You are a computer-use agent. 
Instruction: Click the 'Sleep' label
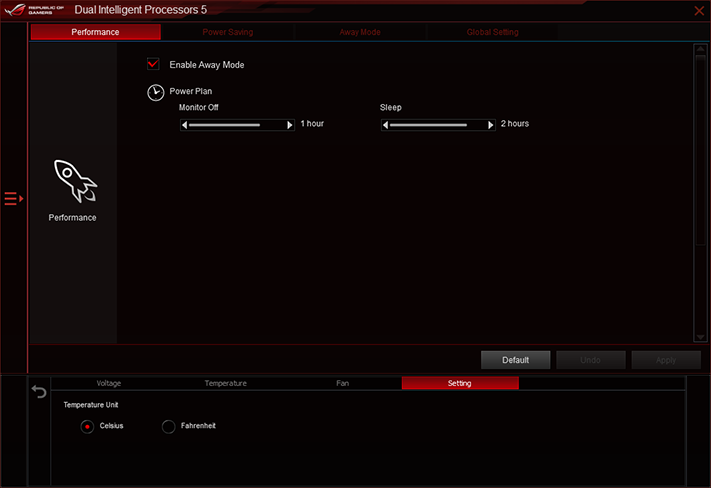(x=390, y=107)
